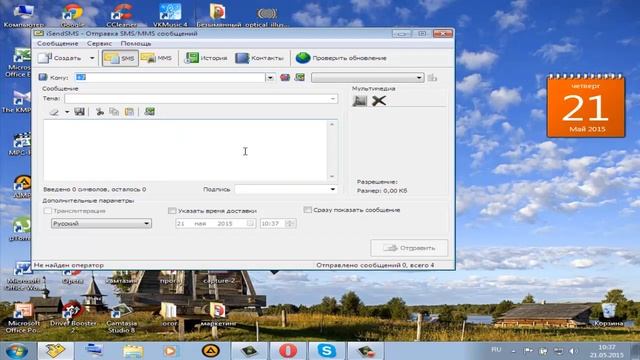Expand the Тема dropdown arrow
640x360 pixels.
point(333,99)
